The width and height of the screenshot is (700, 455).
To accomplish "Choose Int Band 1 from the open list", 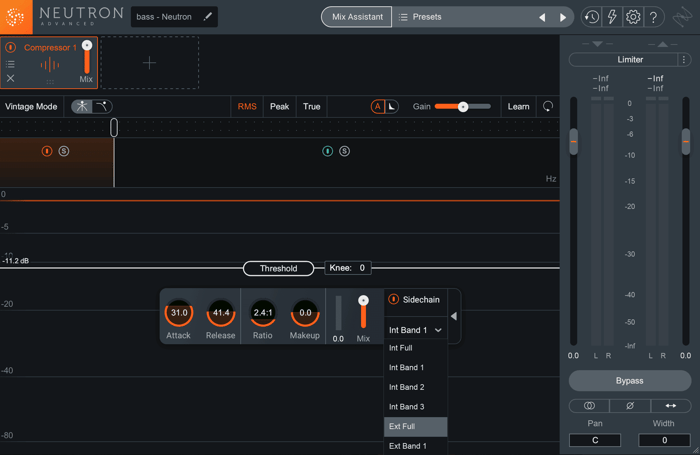I will point(416,367).
